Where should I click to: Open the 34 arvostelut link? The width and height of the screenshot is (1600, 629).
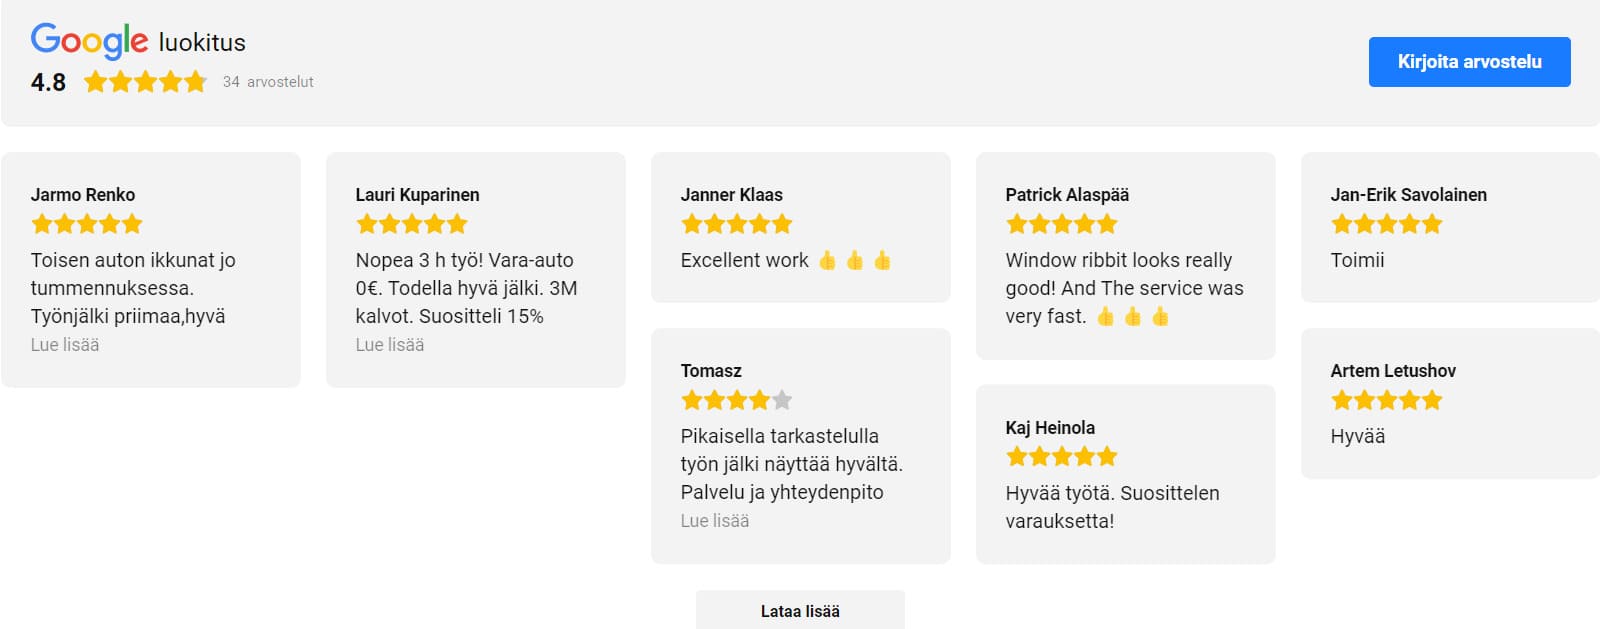[x=267, y=82]
